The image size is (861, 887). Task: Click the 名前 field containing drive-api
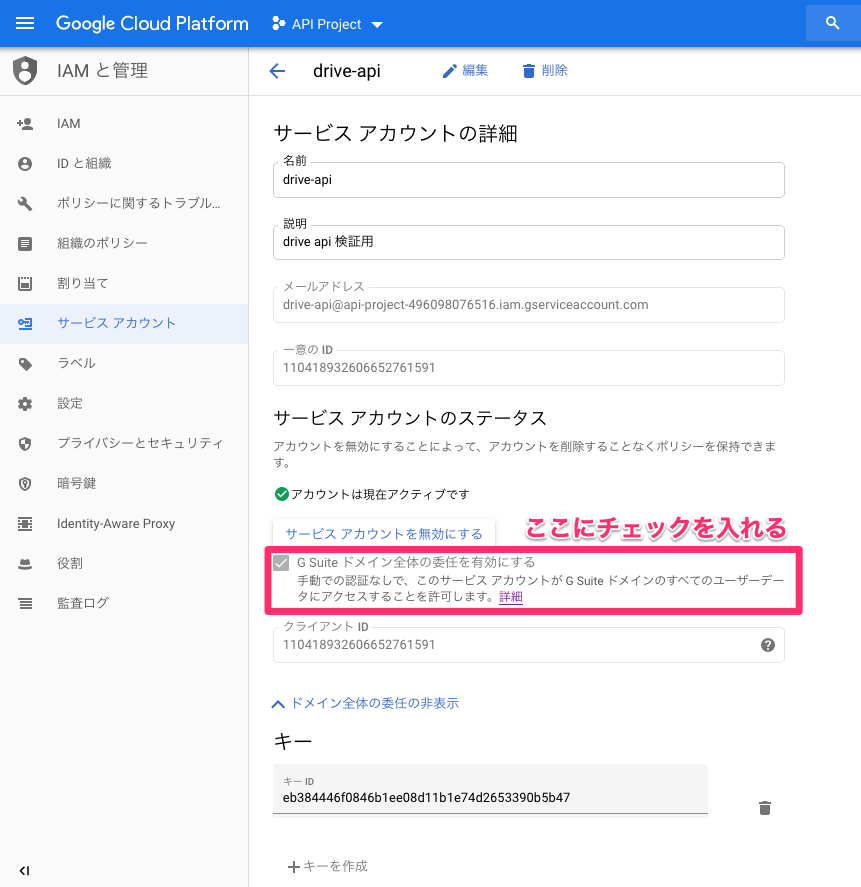528,180
